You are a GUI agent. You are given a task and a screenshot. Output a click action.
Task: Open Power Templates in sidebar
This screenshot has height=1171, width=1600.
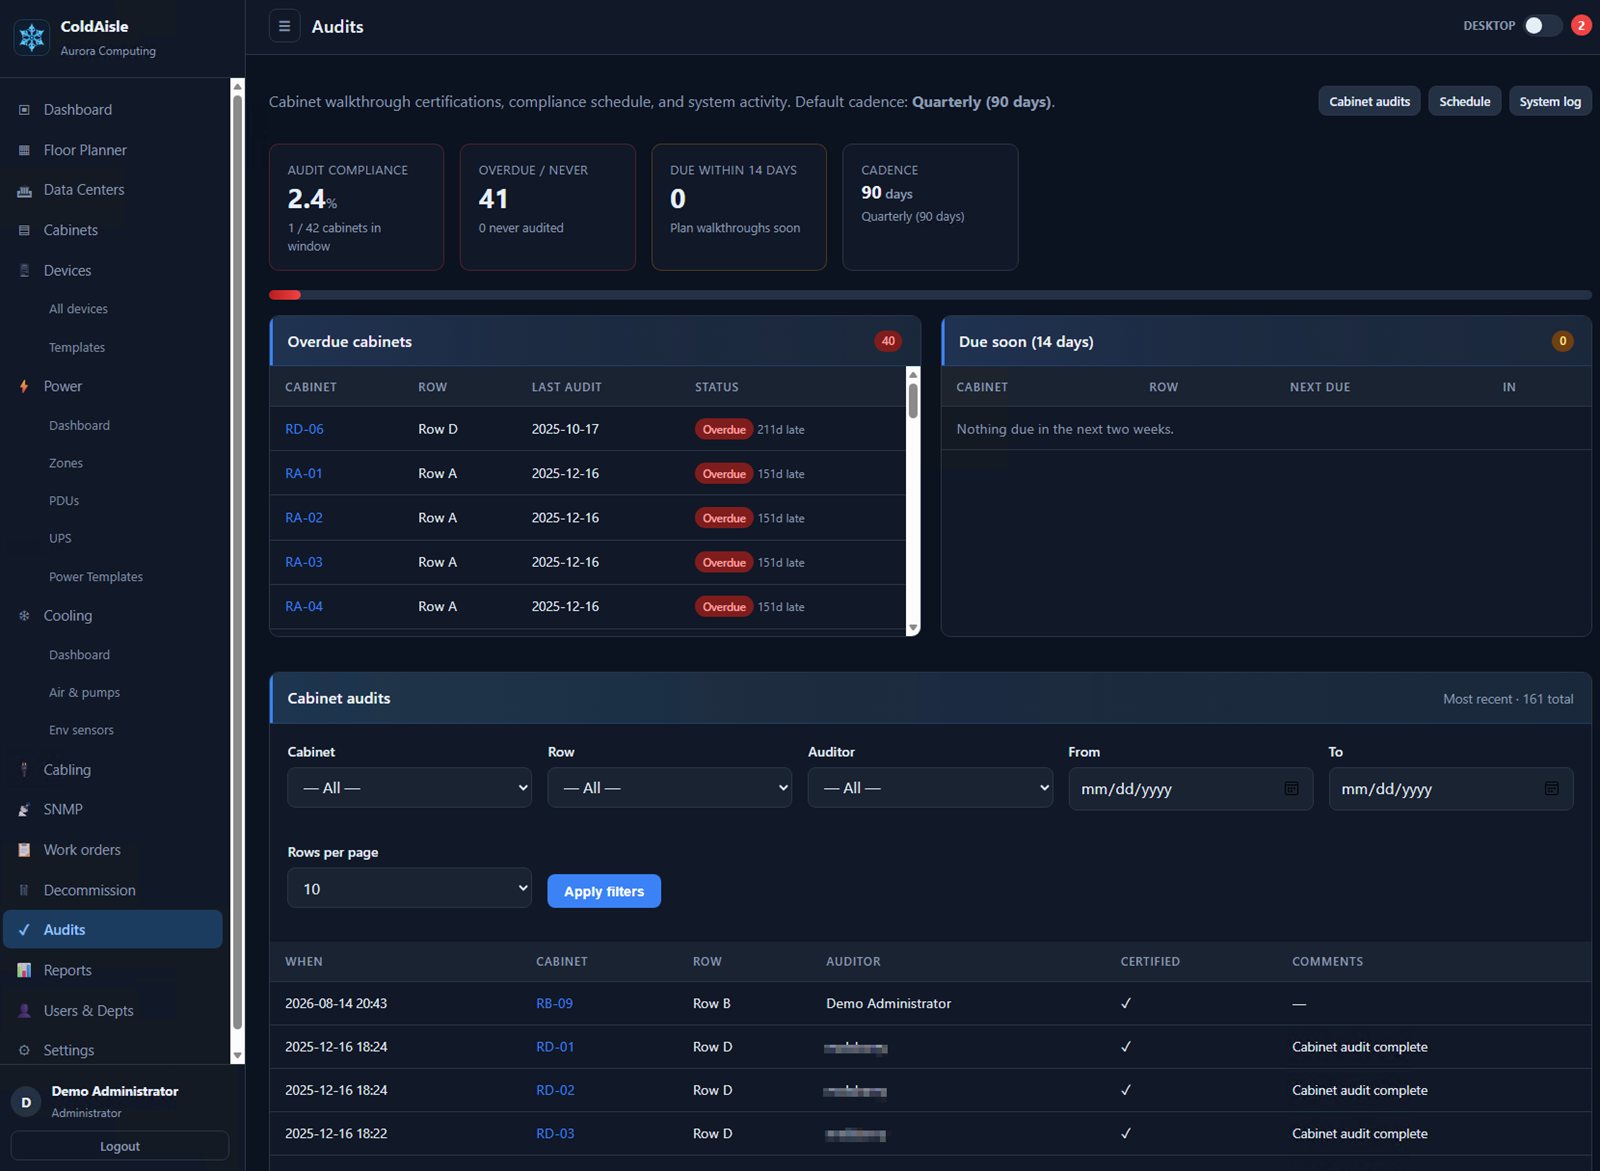[96, 577]
